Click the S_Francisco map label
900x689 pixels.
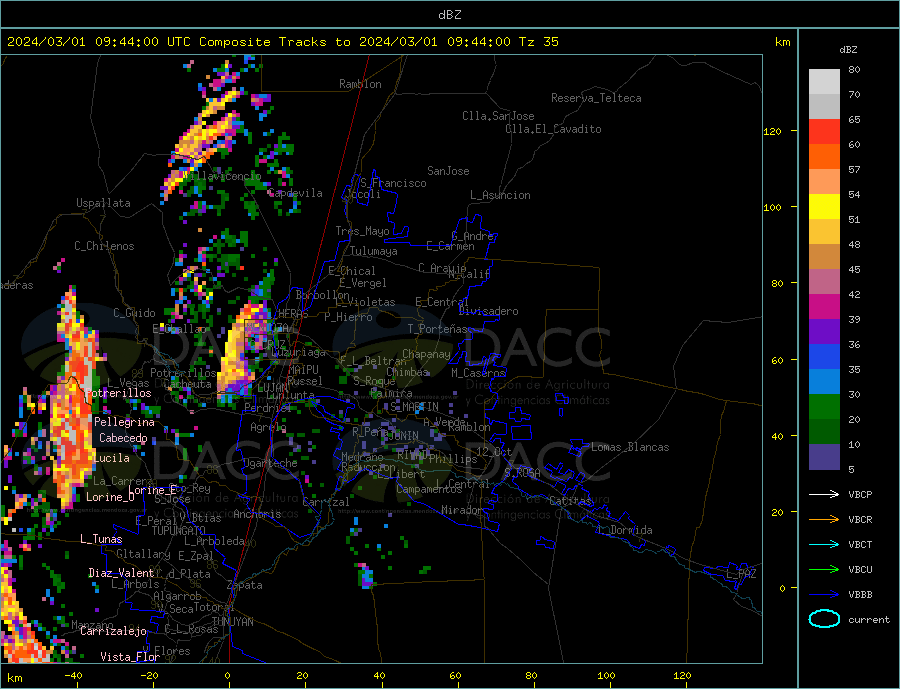click(393, 183)
